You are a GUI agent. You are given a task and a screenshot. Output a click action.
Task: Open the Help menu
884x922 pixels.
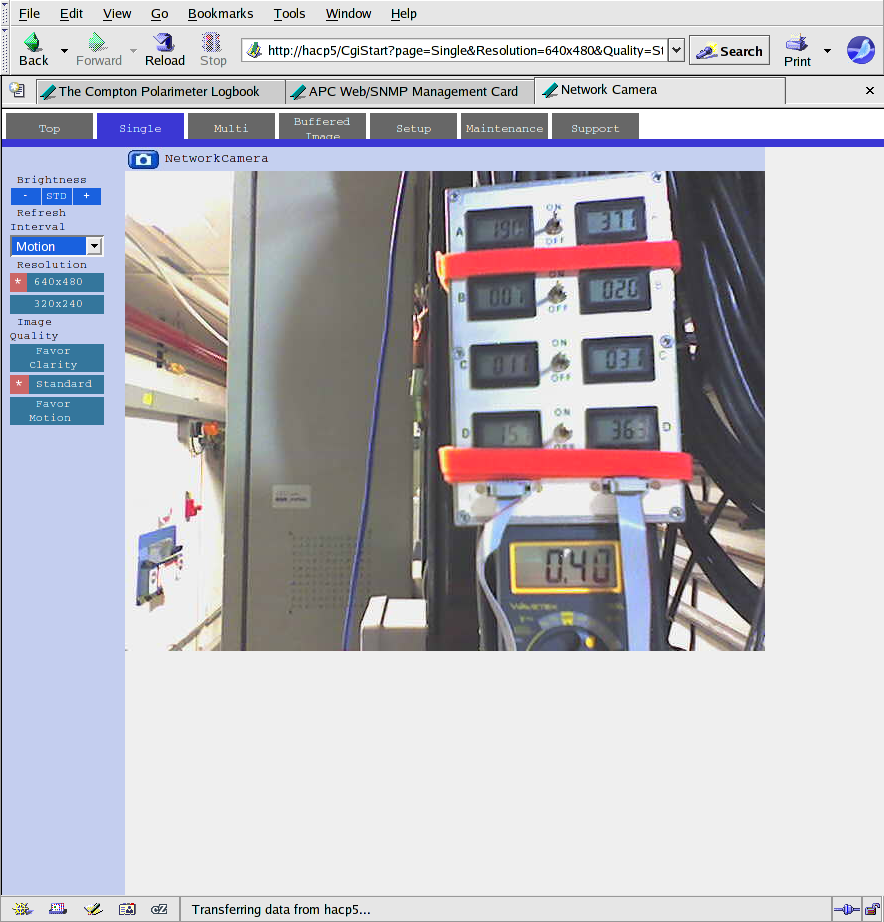[x=403, y=14]
